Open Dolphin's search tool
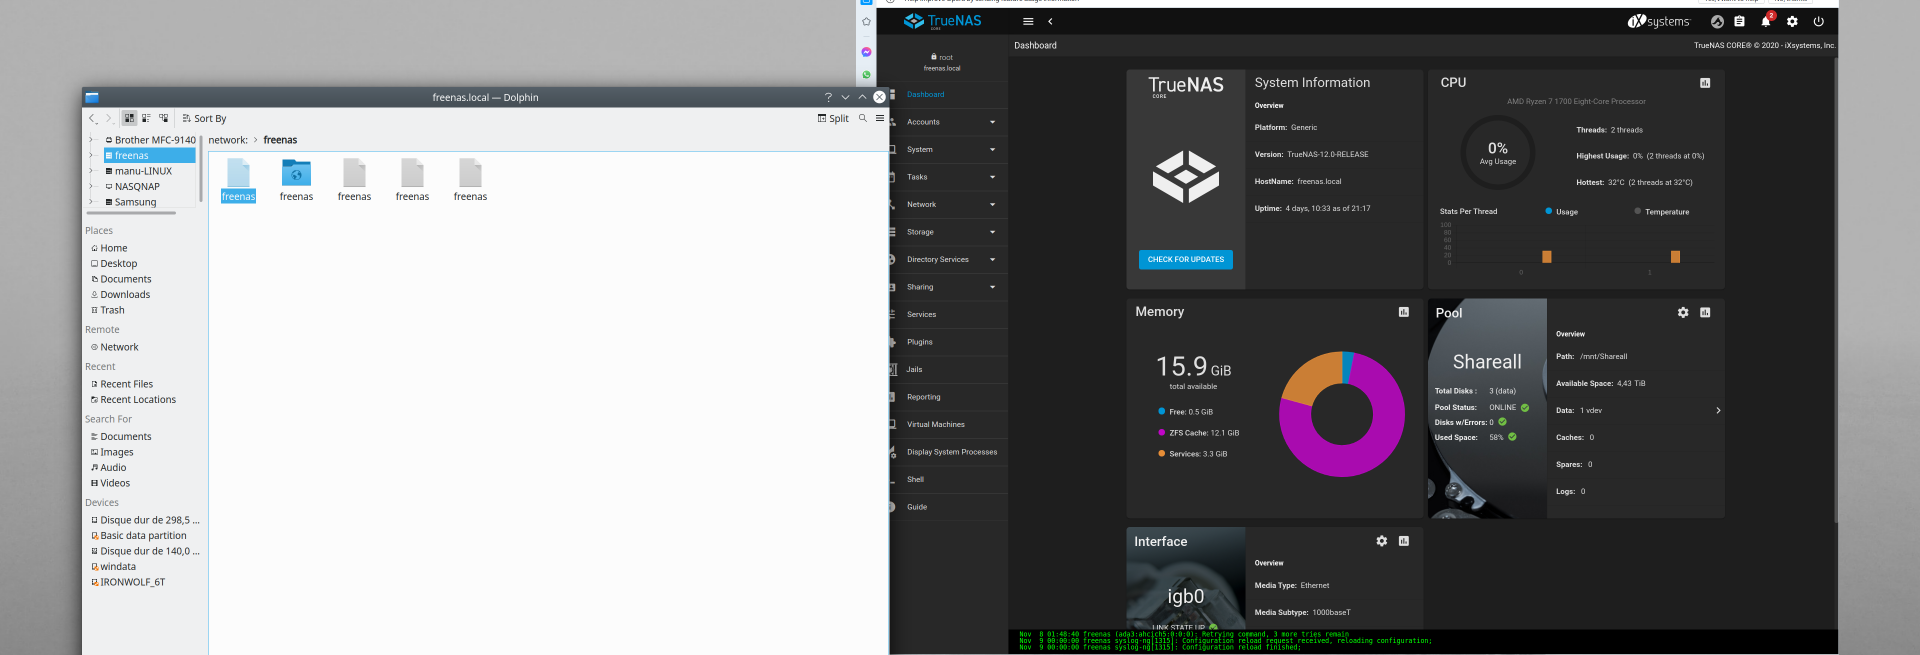 863,118
